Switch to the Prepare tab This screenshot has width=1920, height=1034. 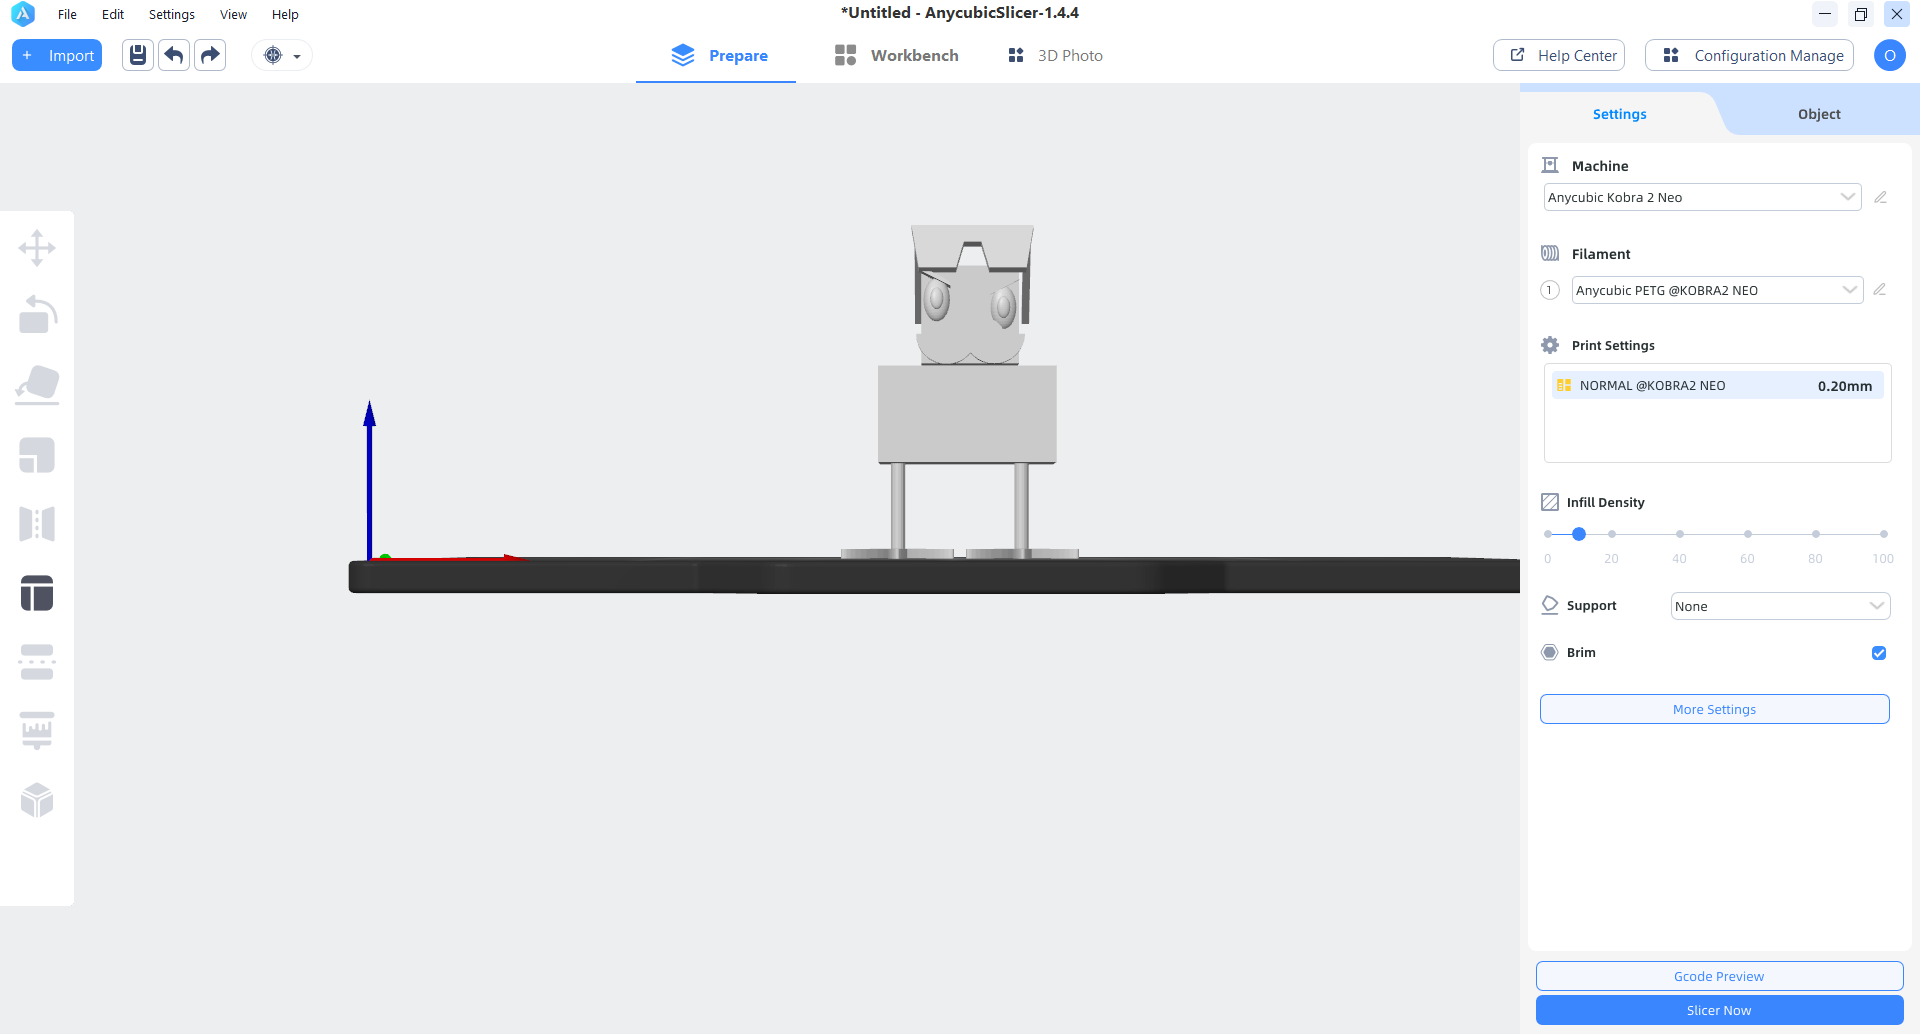718,55
